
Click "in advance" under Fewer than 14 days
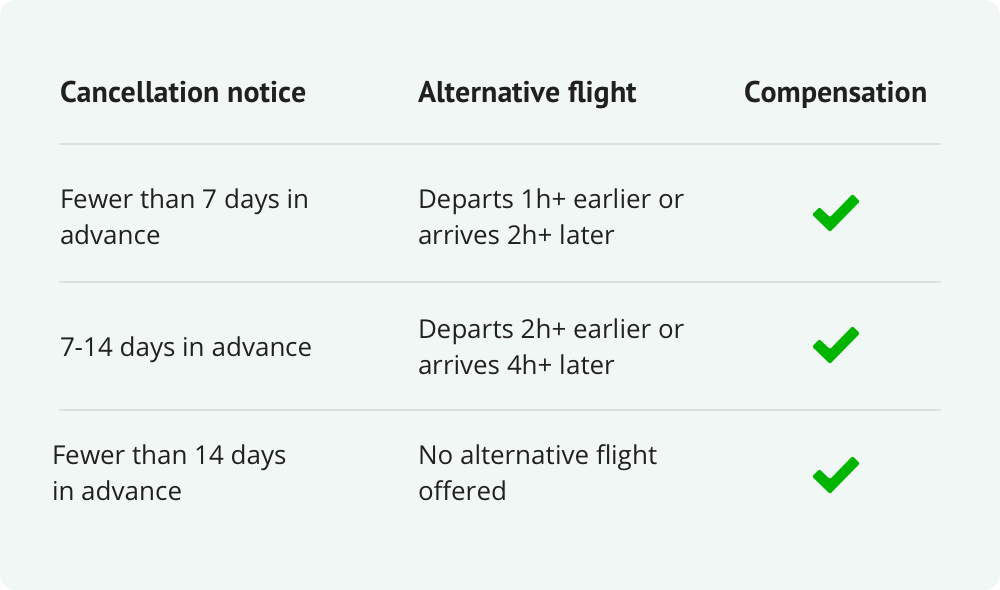(117, 492)
